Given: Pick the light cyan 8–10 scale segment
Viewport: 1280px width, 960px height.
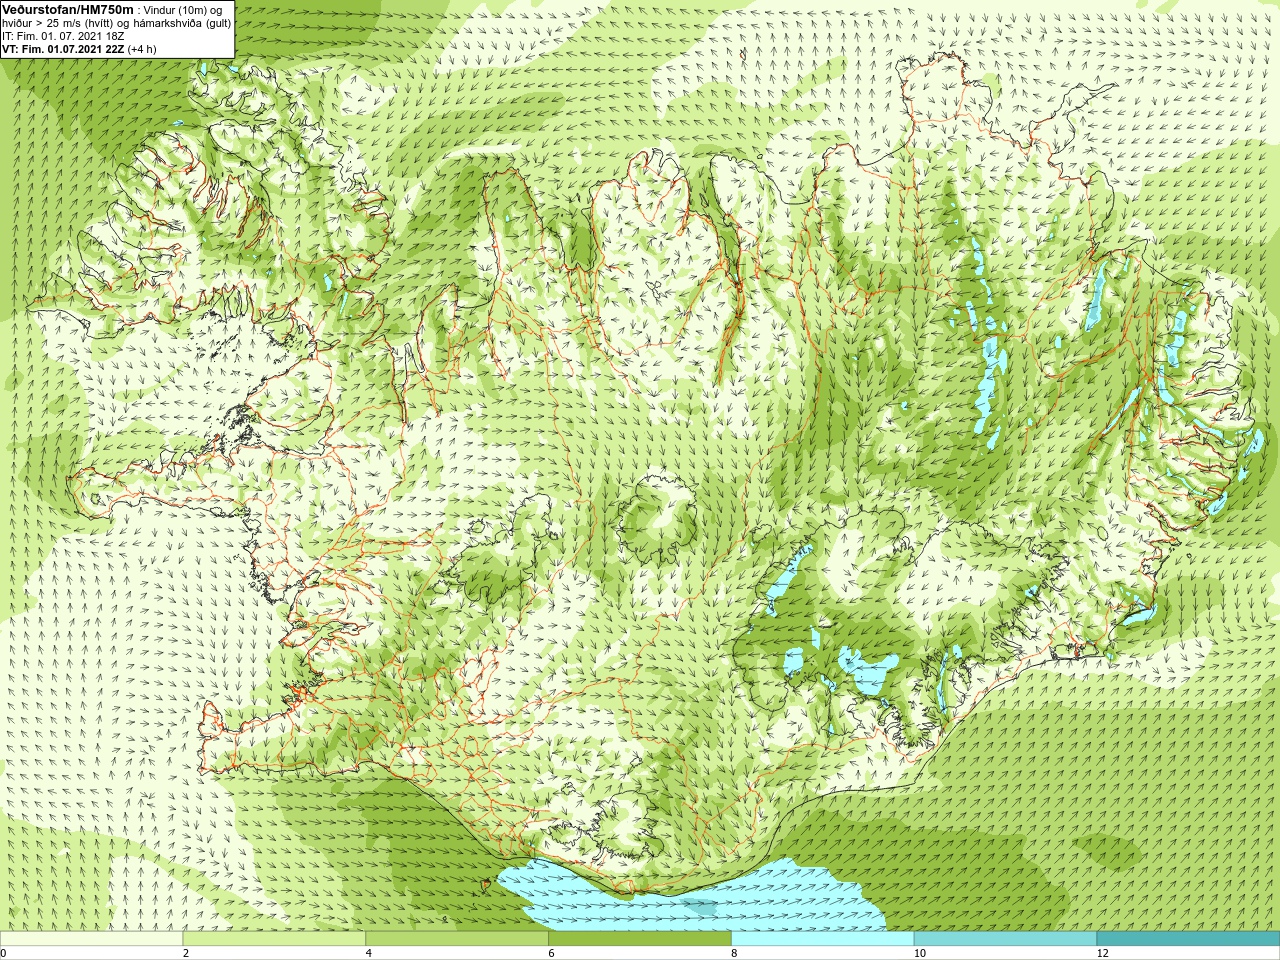Looking at the screenshot, I should pyautogui.click(x=822, y=939).
